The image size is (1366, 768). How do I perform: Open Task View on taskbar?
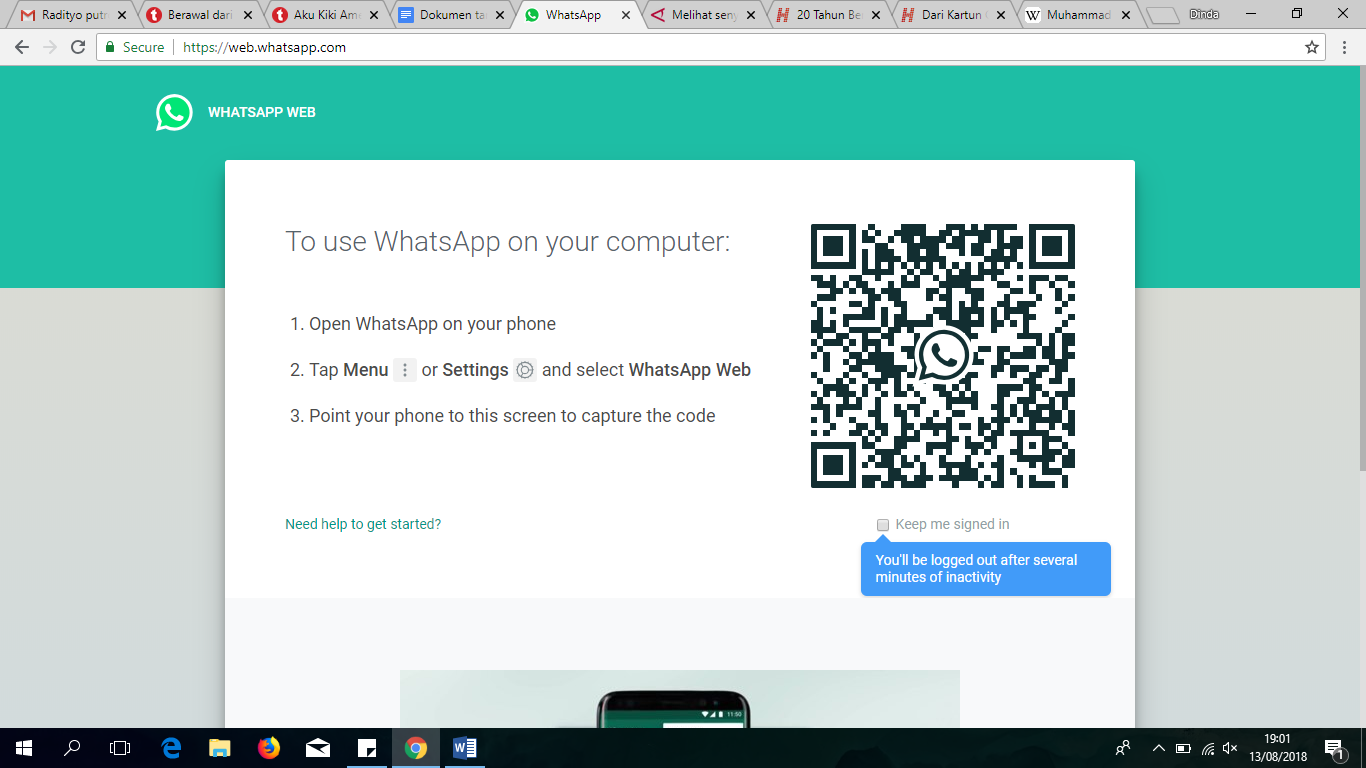click(120, 748)
